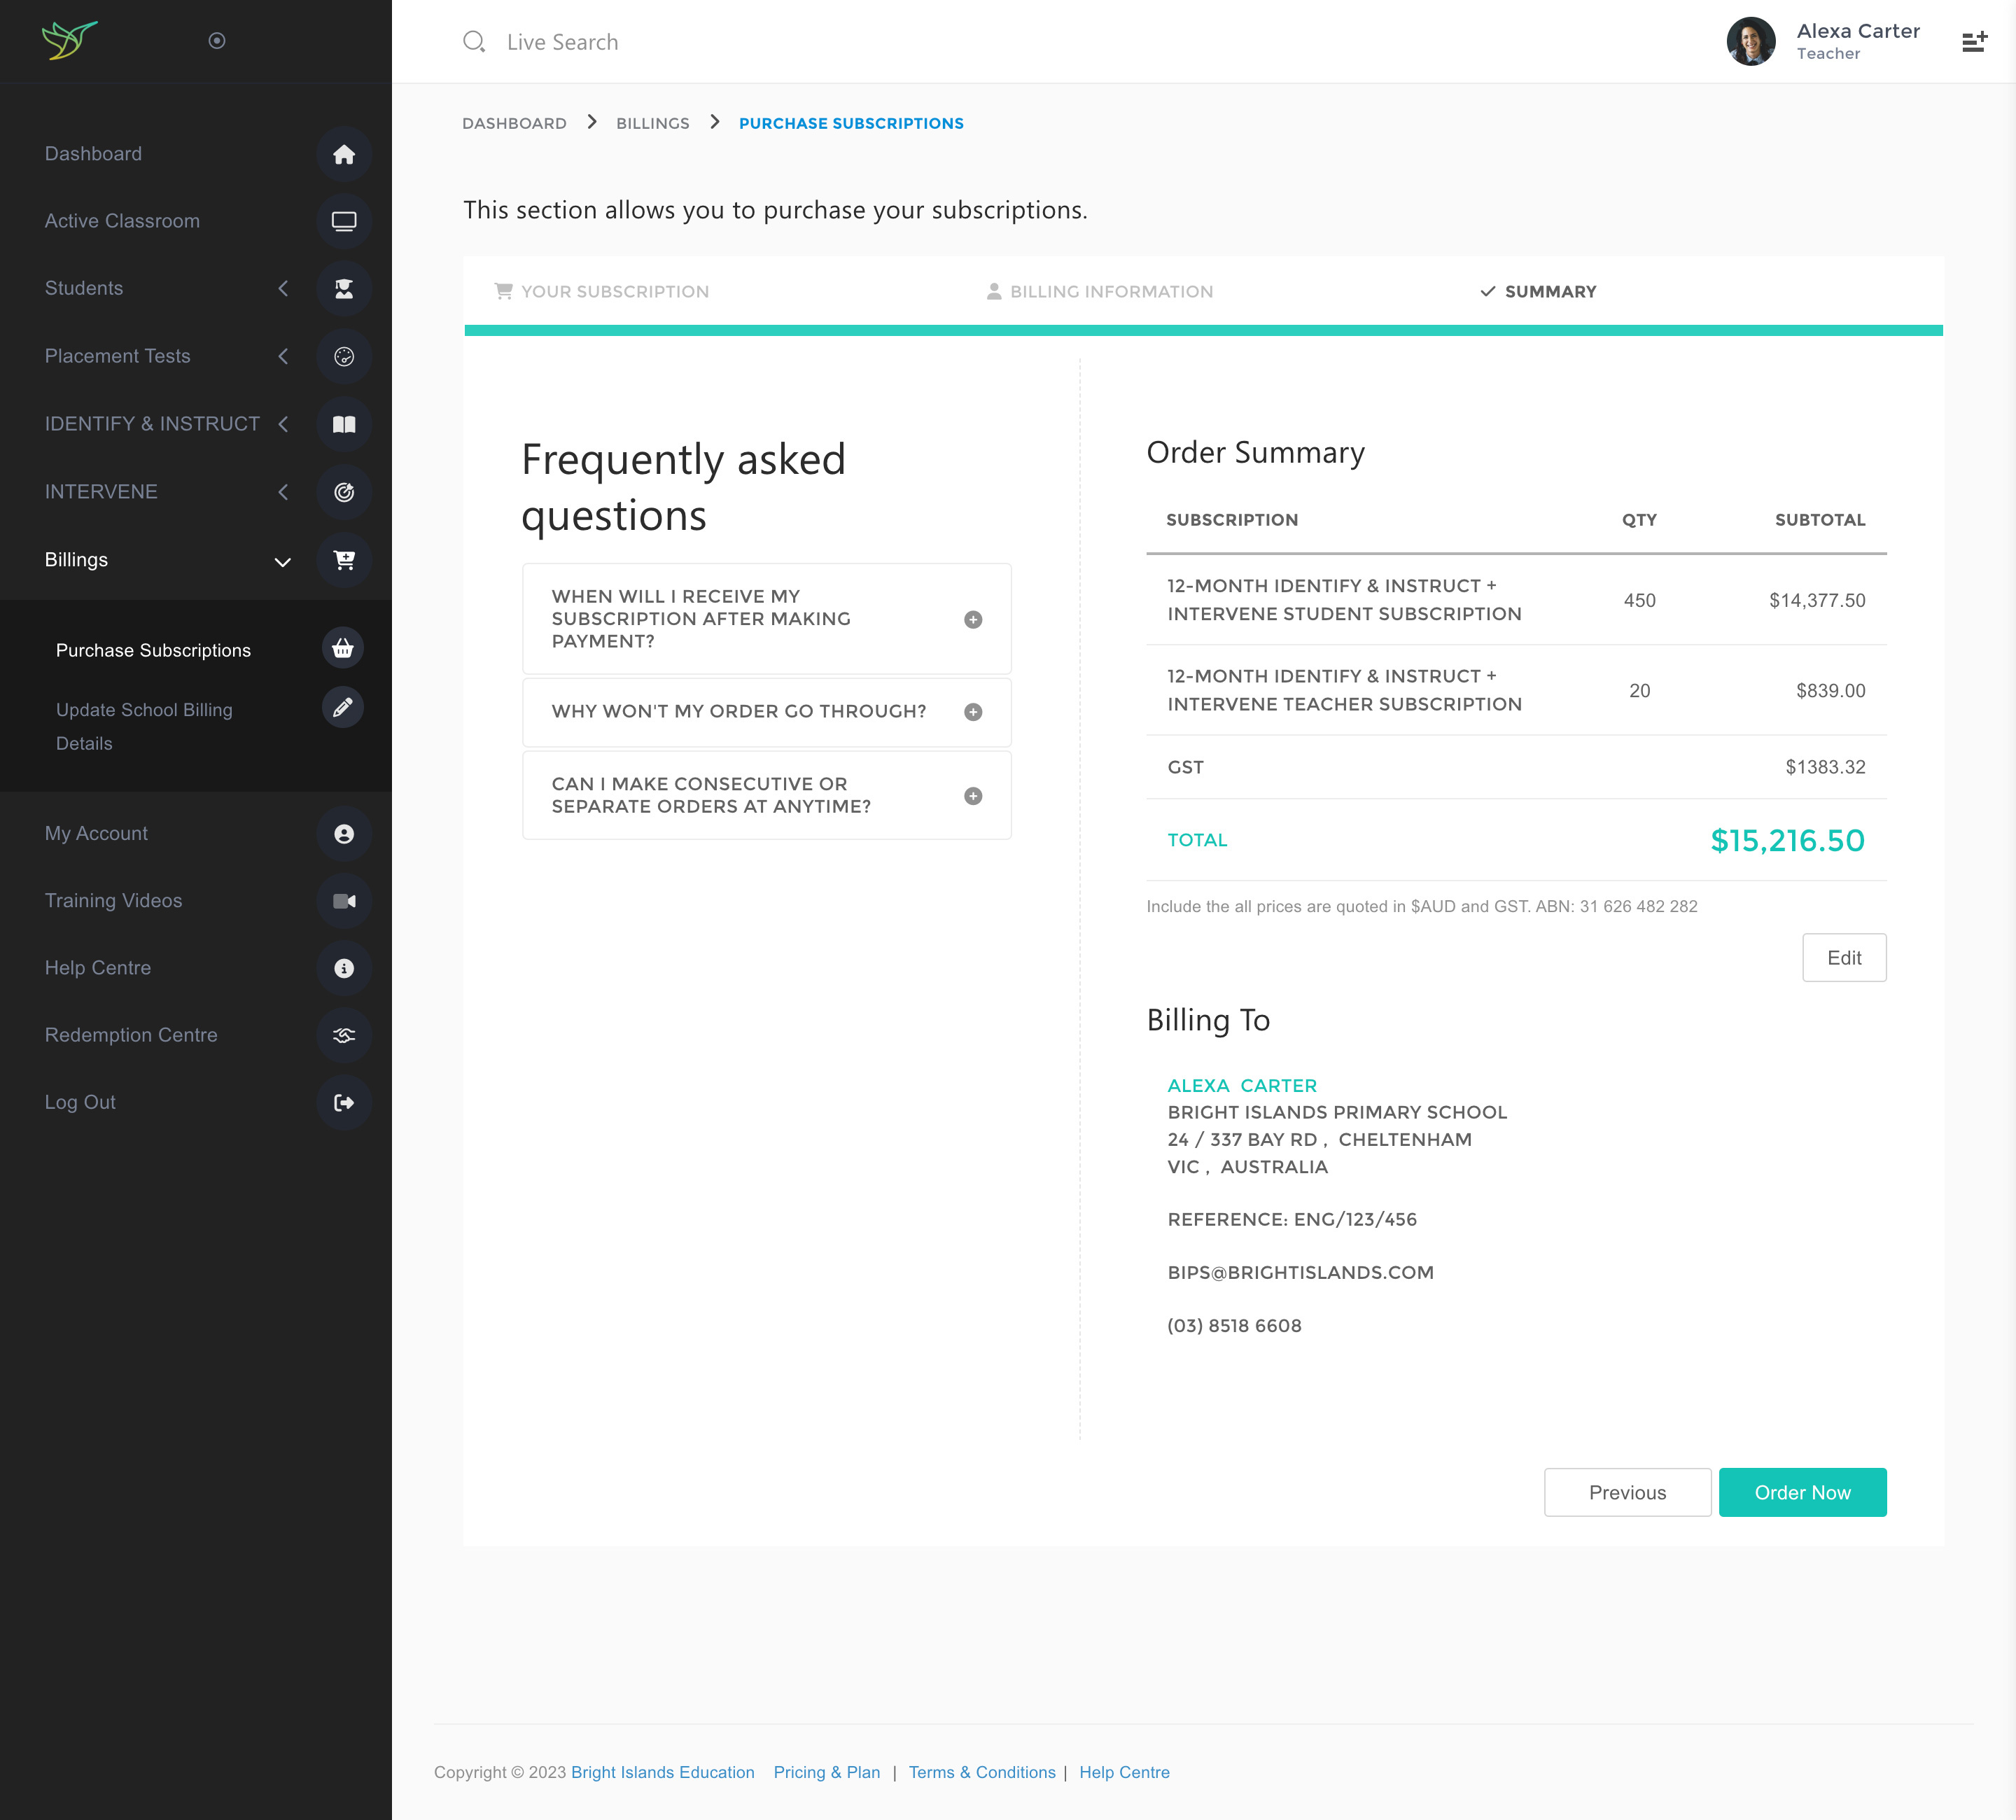The image size is (2016, 1820).
Task: Click the Dashboard home icon
Action: tap(343, 154)
